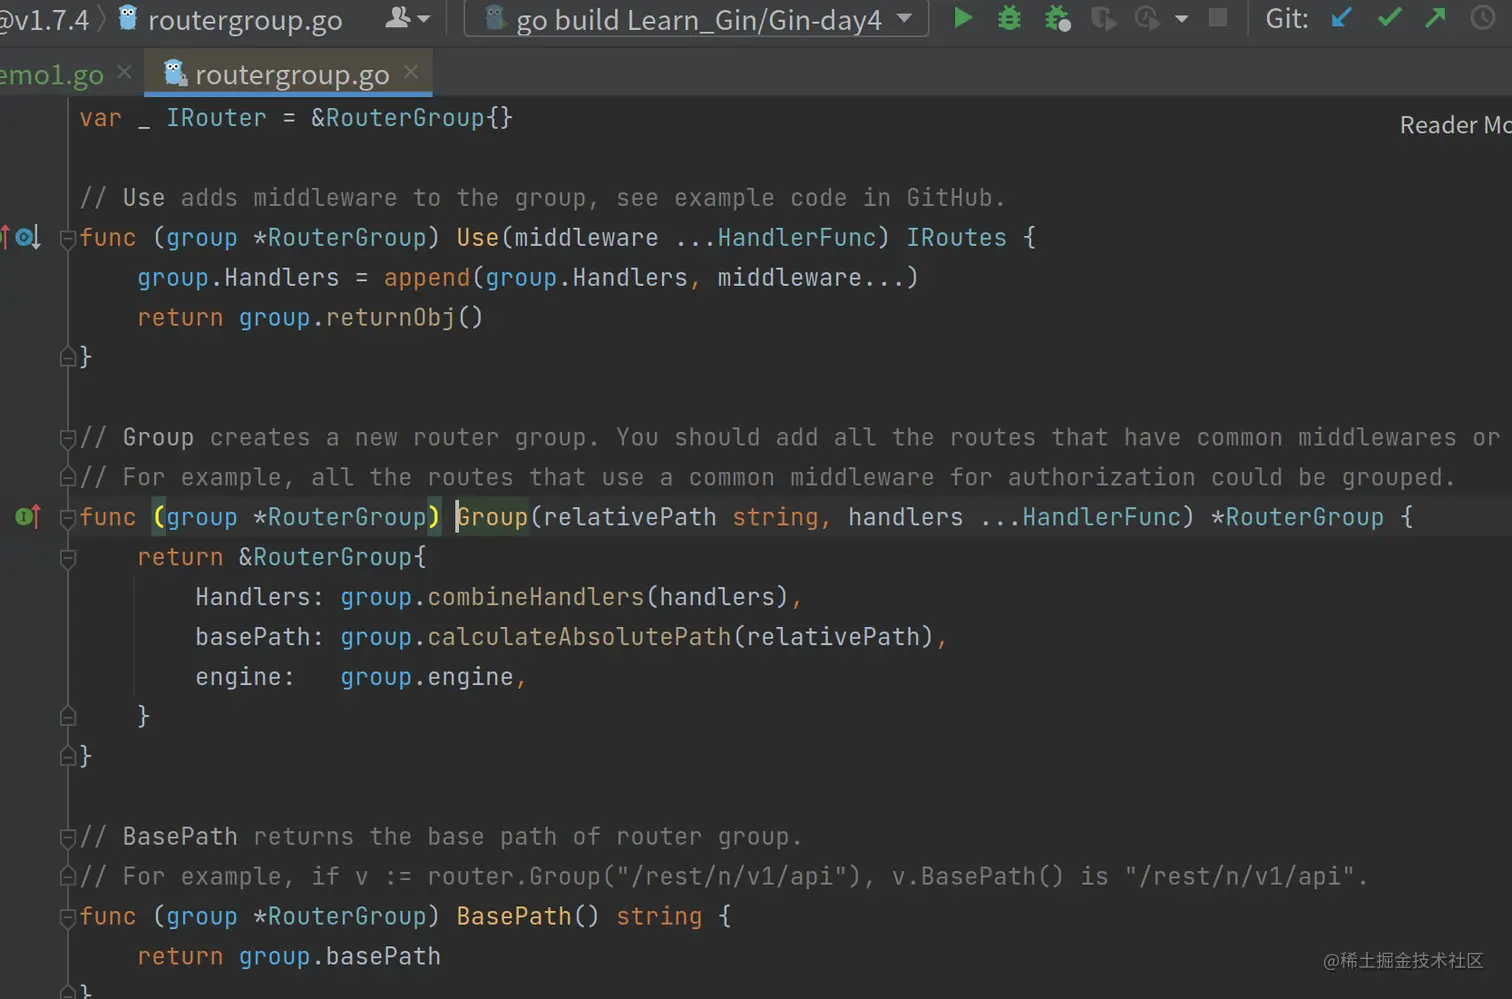
Task: Click the Reader Mode label
Action: [x=1455, y=125]
